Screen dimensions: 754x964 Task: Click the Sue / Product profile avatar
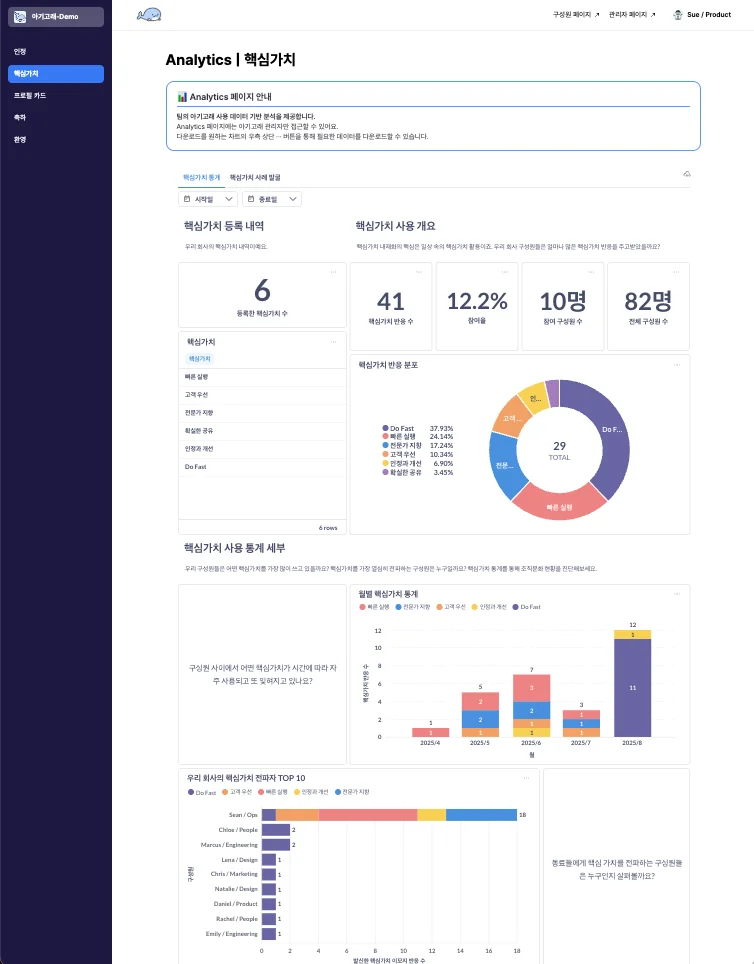click(678, 15)
